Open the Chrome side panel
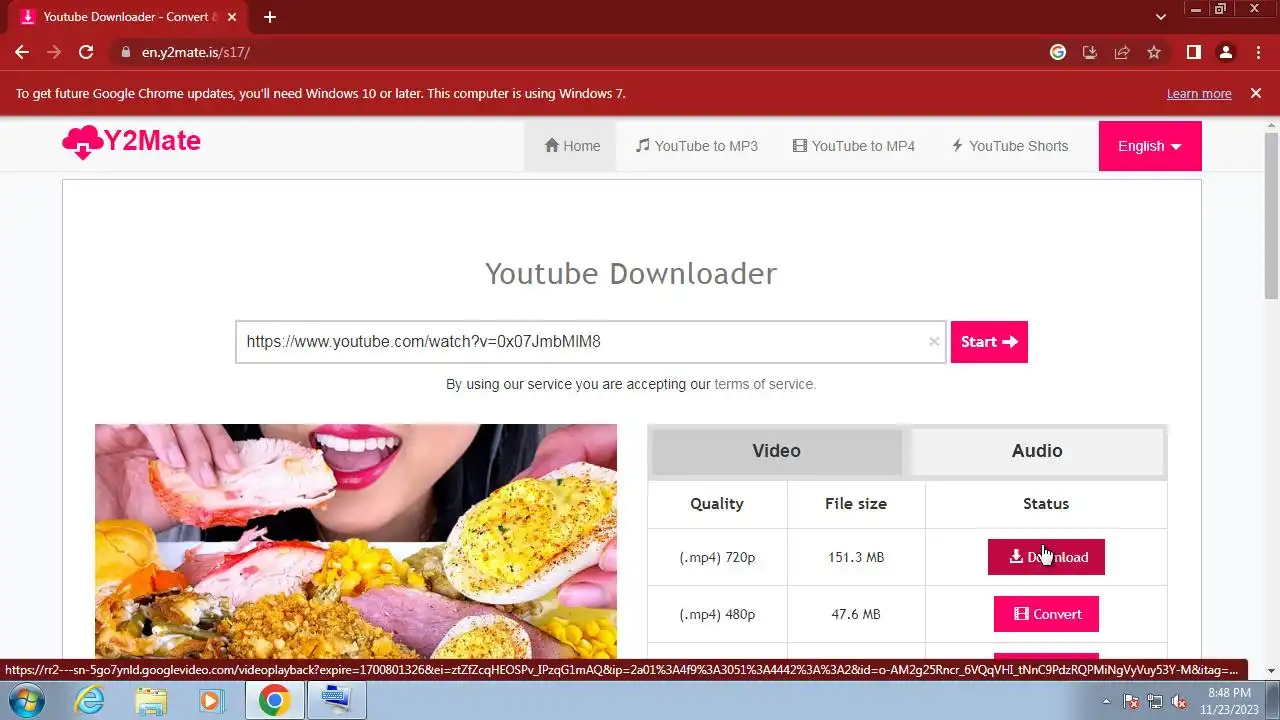The width and height of the screenshot is (1280, 720). pyautogui.click(x=1193, y=52)
